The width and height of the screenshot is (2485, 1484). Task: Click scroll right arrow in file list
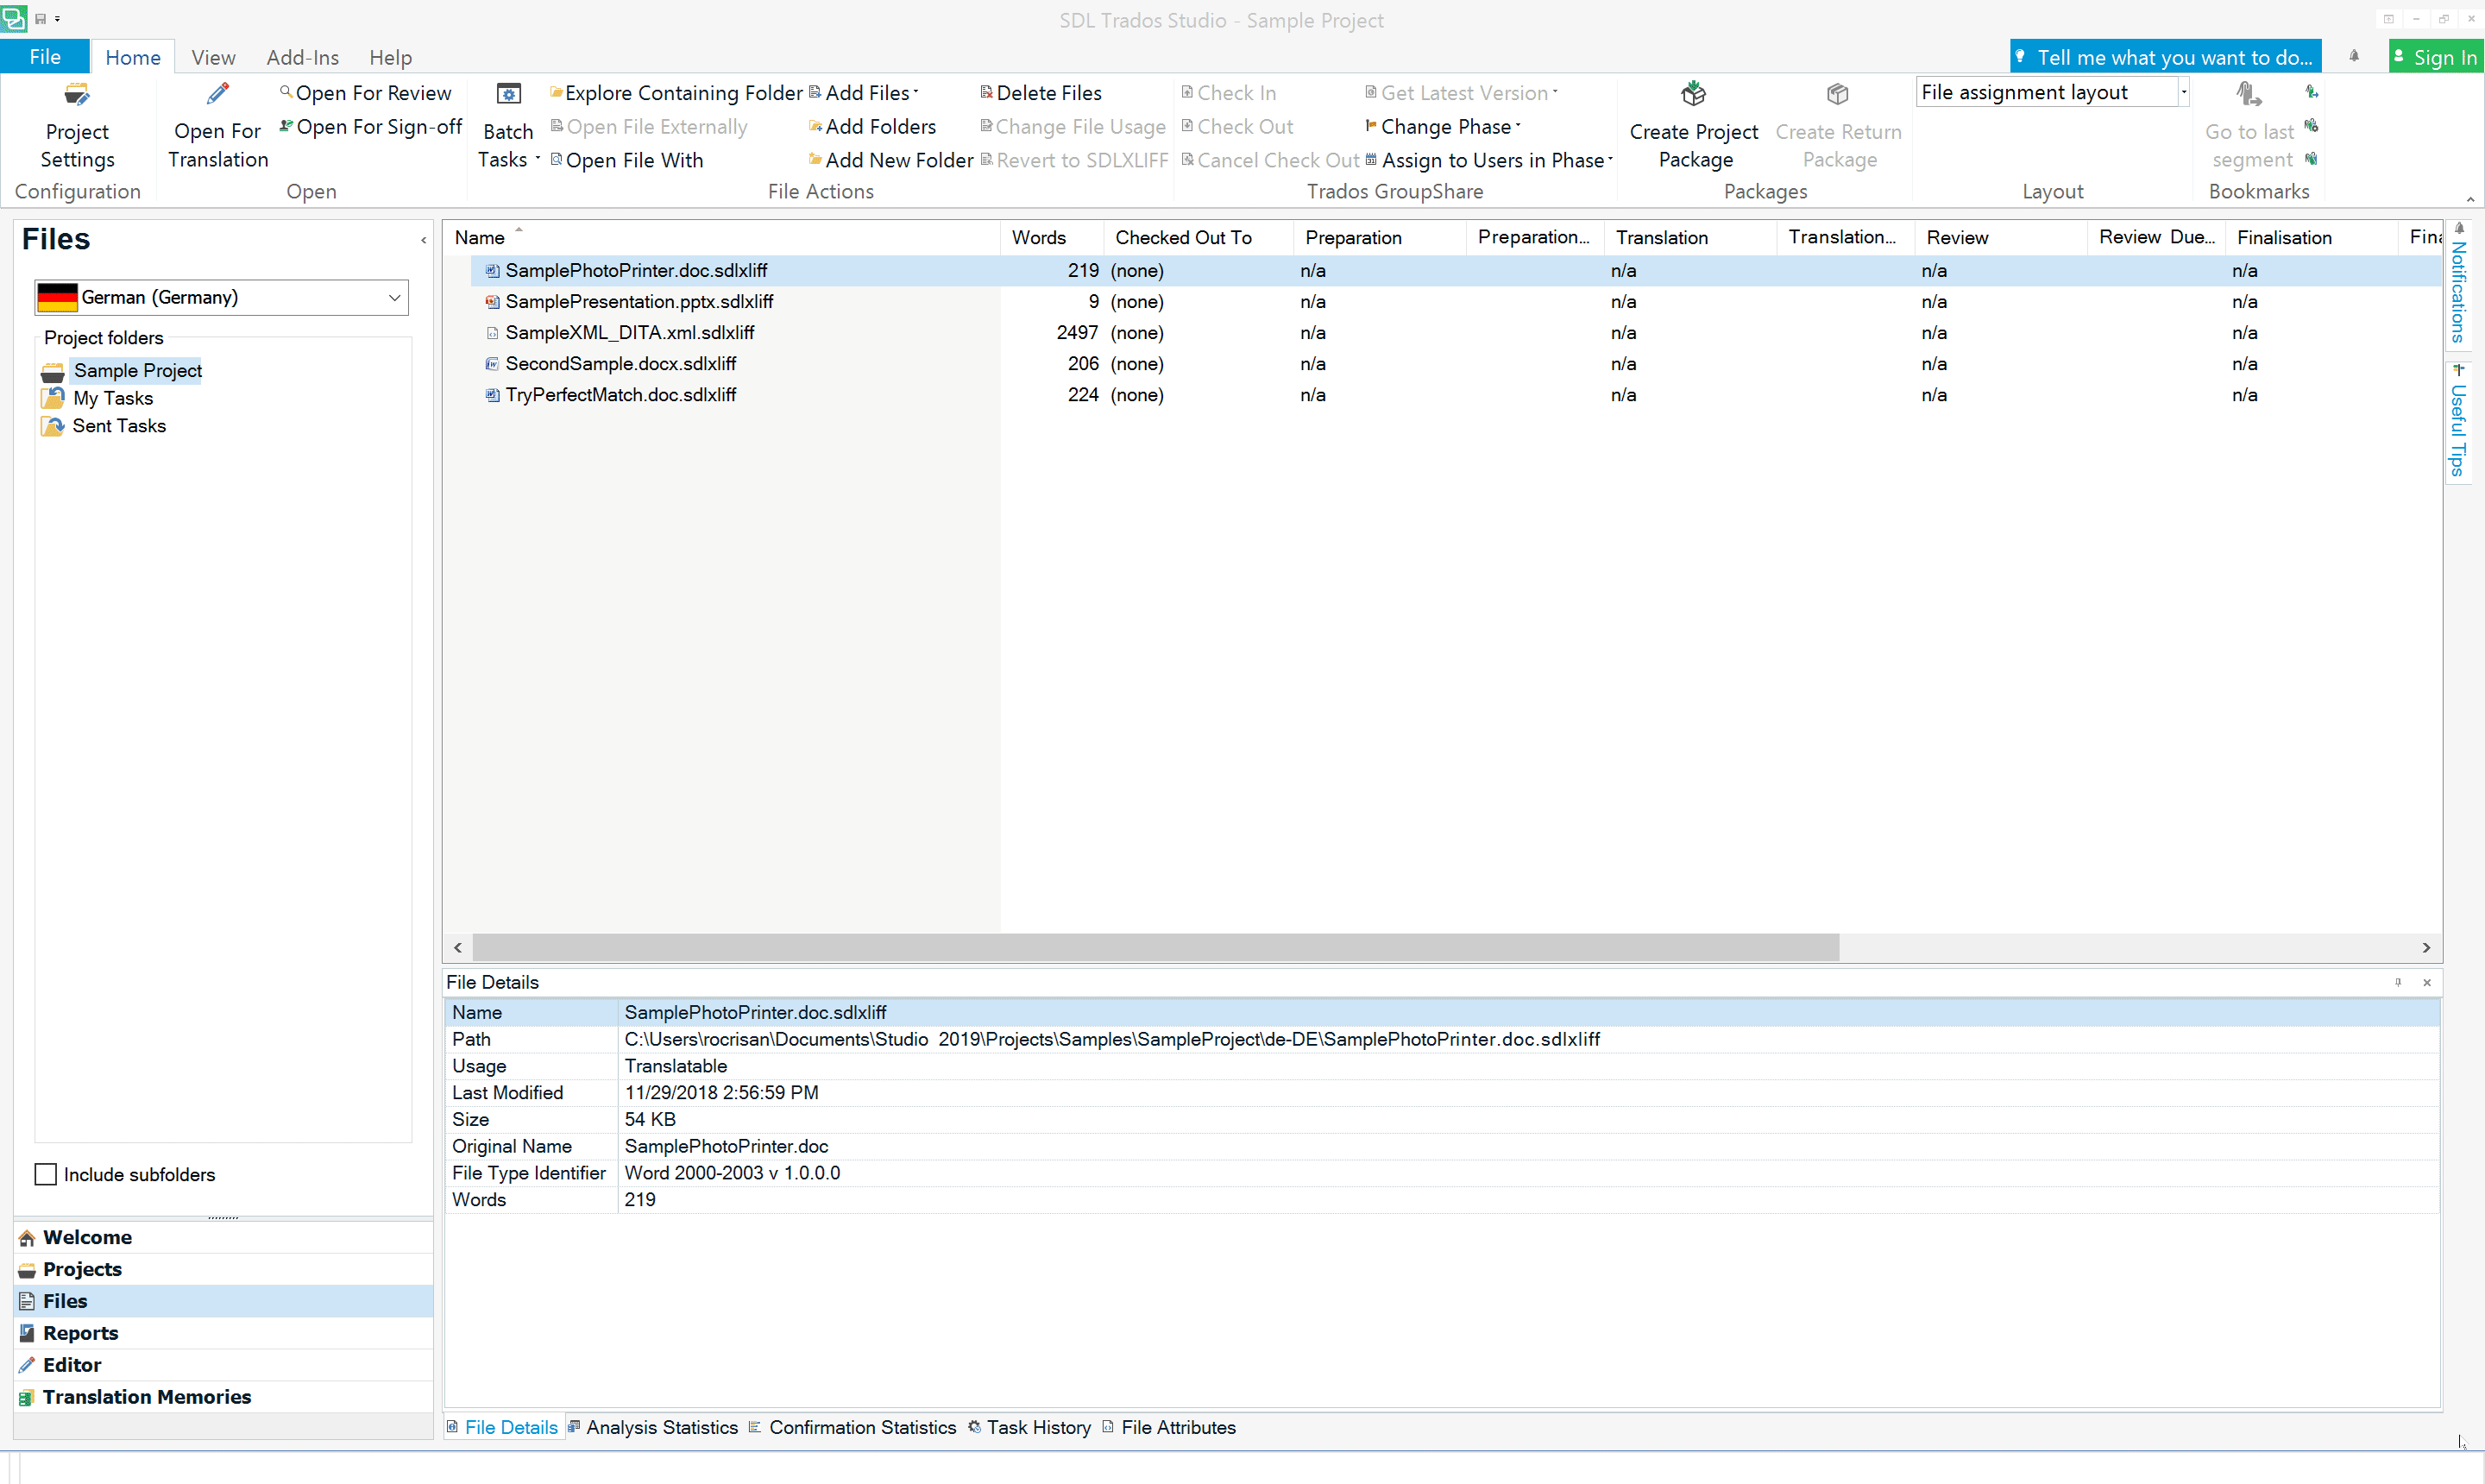pos(2426,947)
